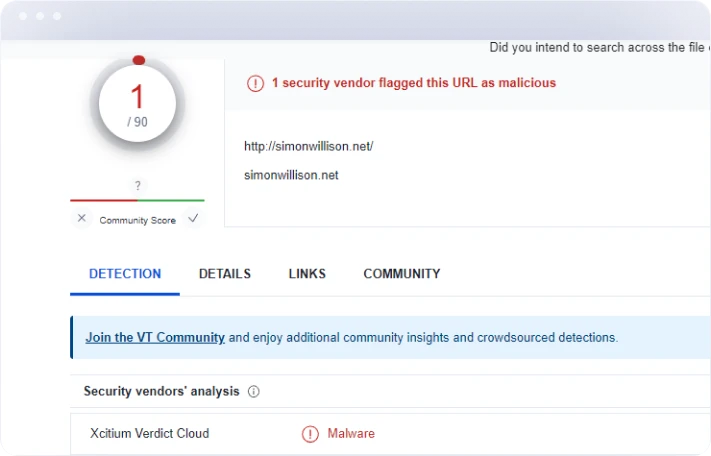Click the checkmark upvote icon beside Community Score
The width and height of the screenshot is (711, 456).
tap(193, 218)
